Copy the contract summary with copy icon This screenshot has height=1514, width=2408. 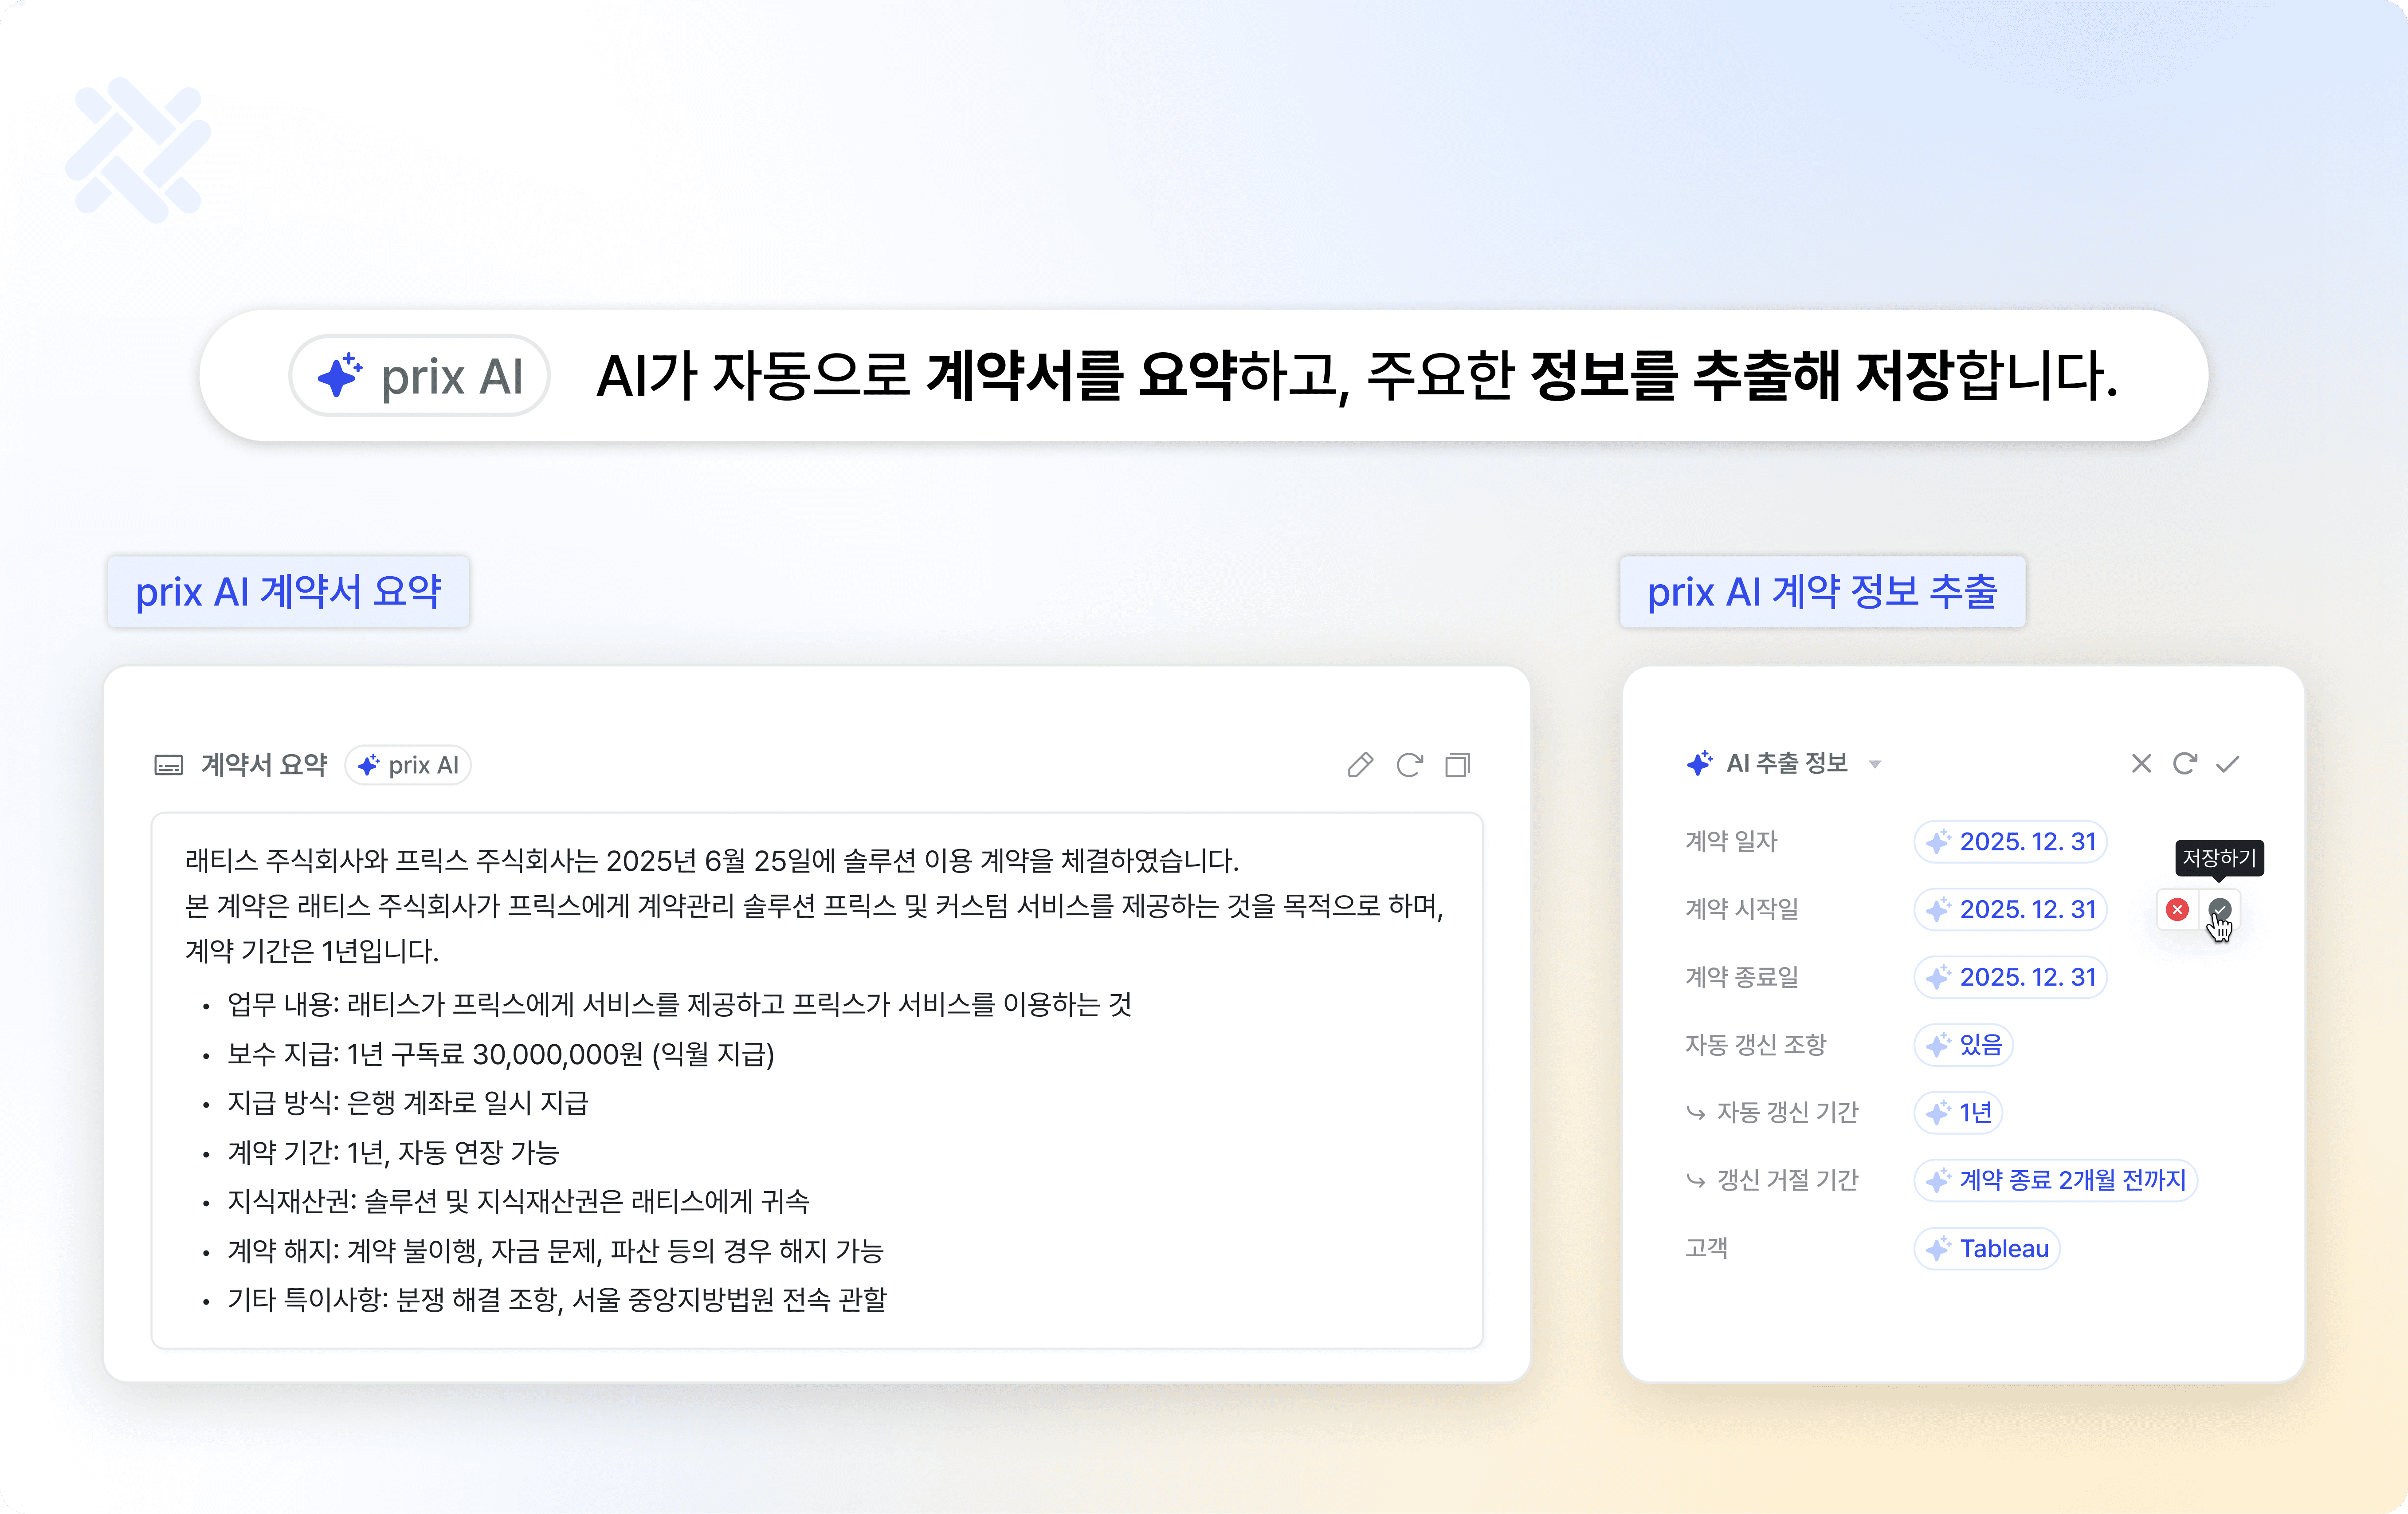pyautogui.click(x=1457, y=765)
